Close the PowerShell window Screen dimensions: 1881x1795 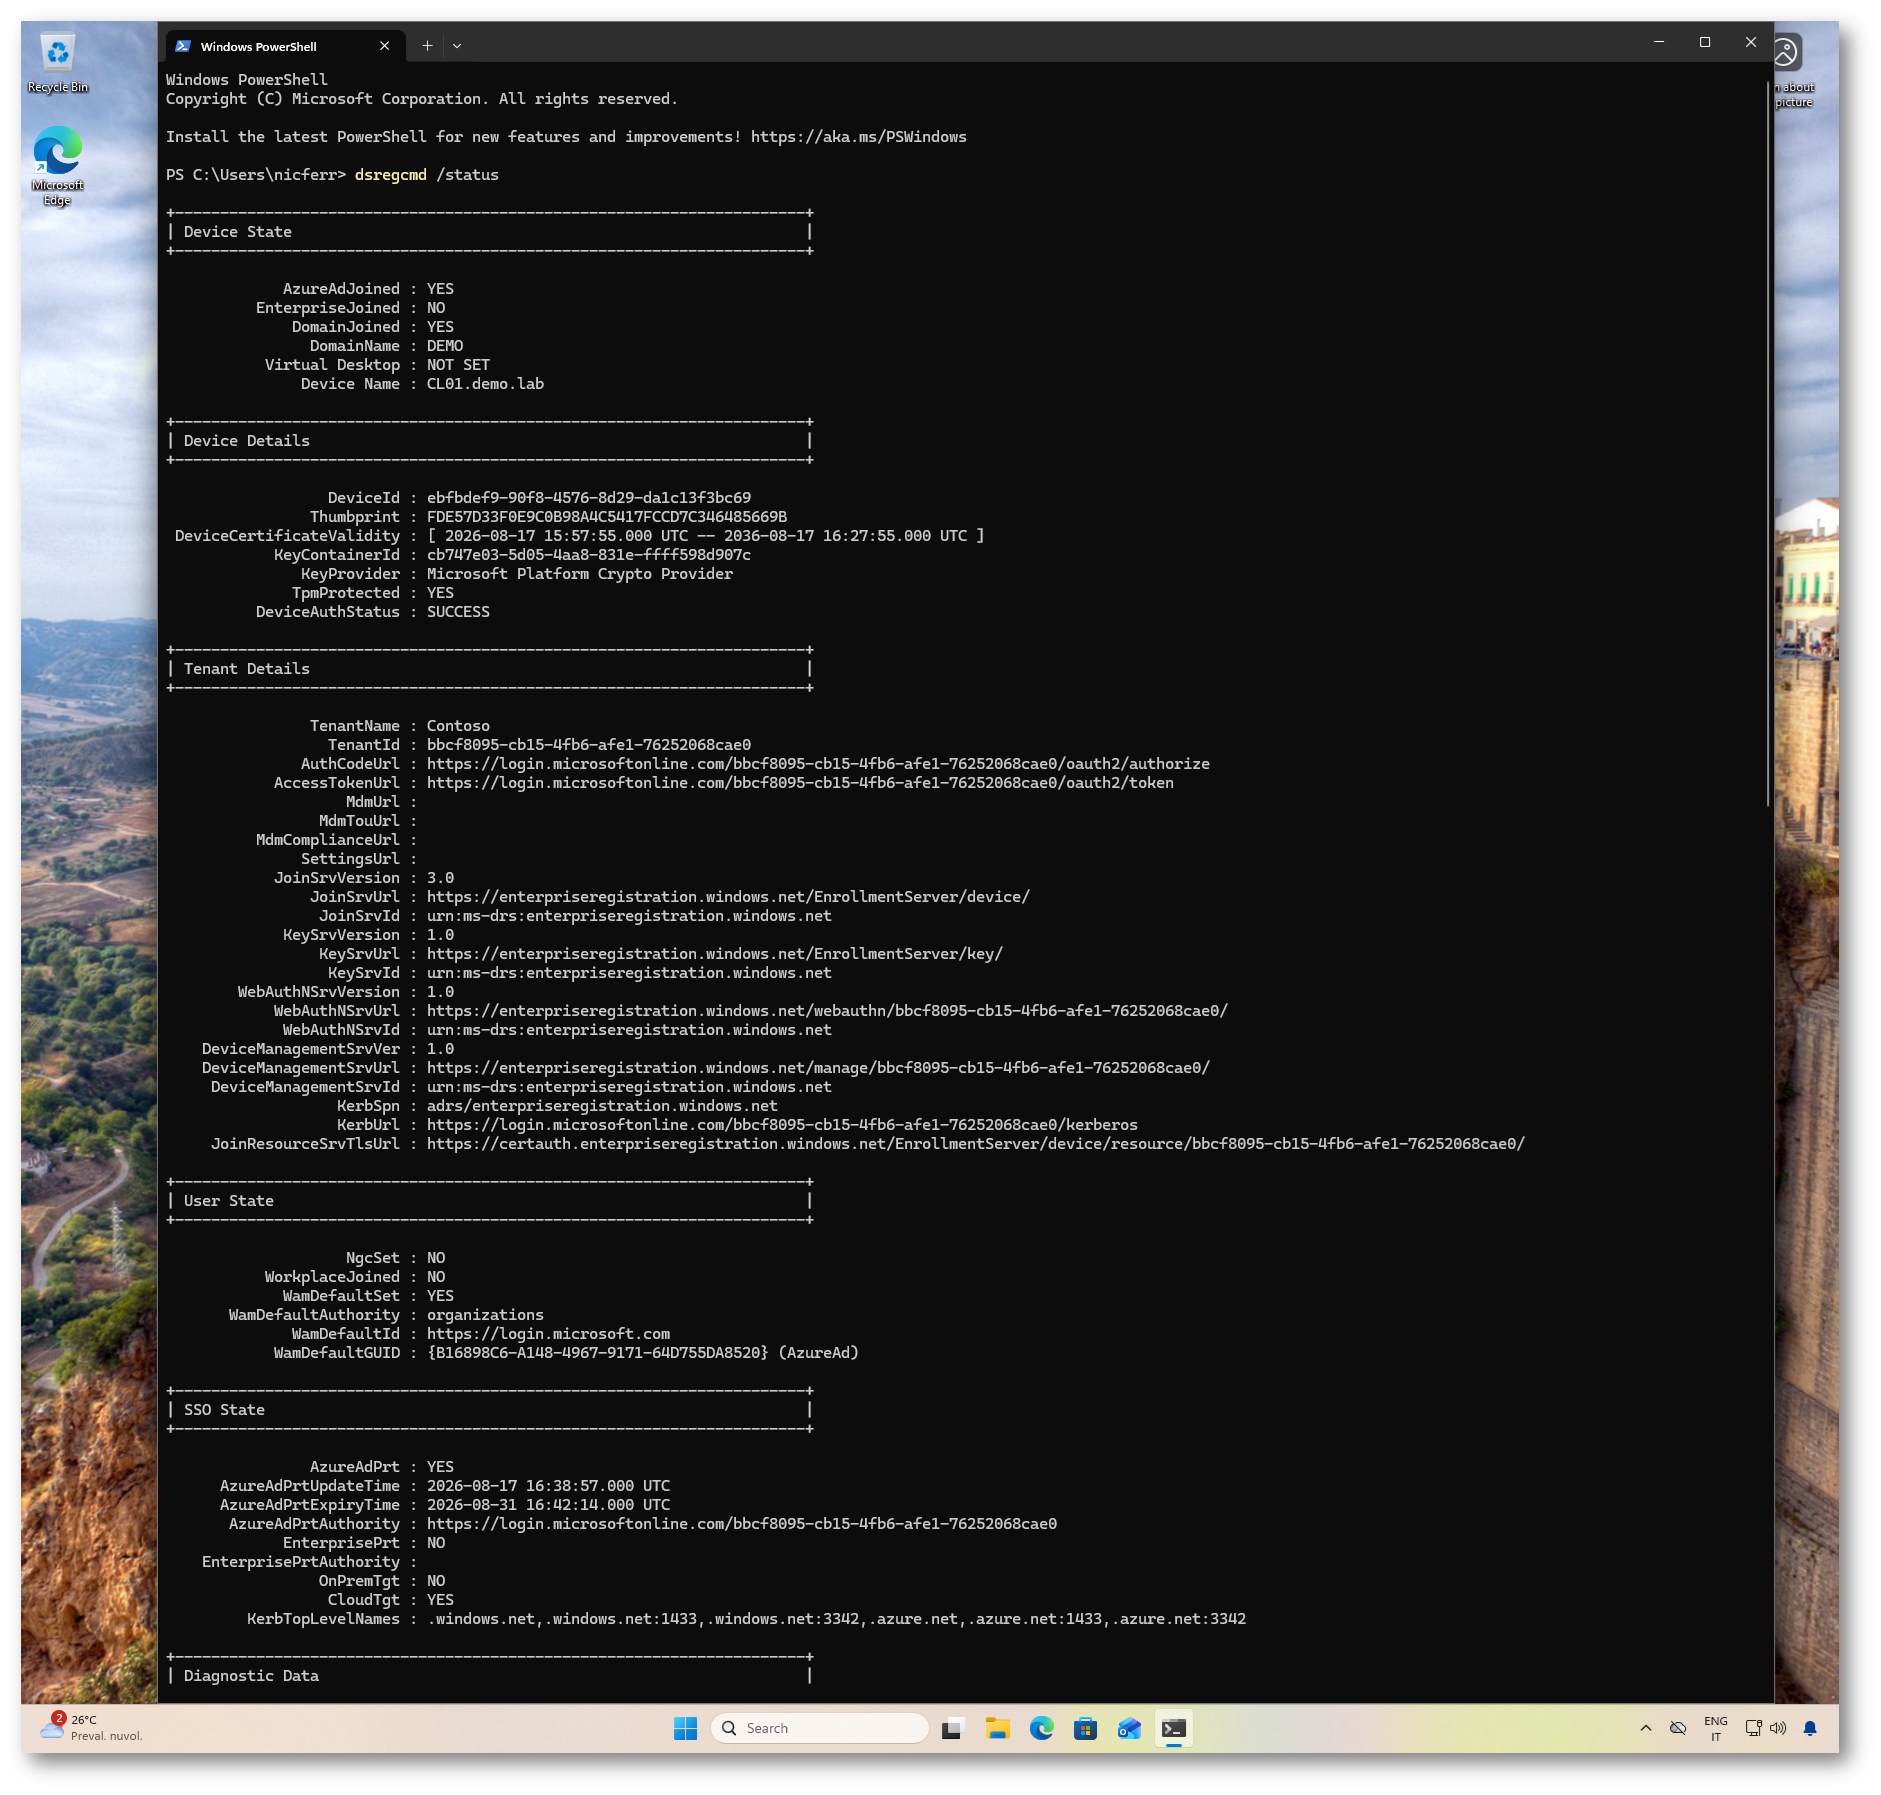point(1751,42)
